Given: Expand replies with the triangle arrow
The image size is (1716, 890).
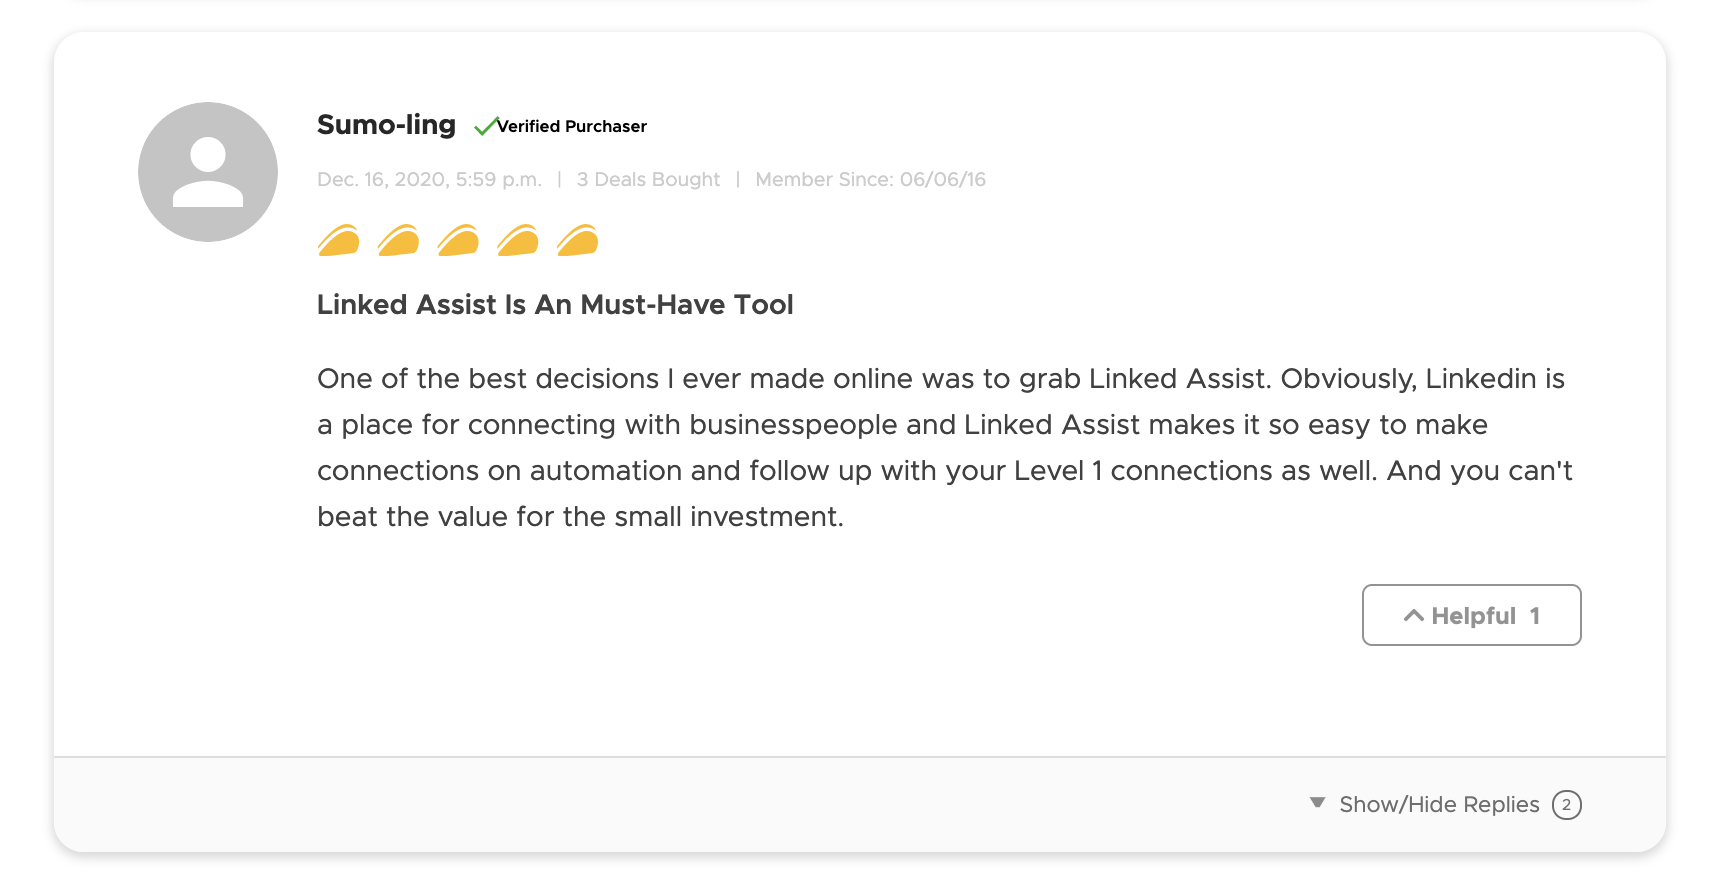Looking at the screenshot, I should 1318,803.
